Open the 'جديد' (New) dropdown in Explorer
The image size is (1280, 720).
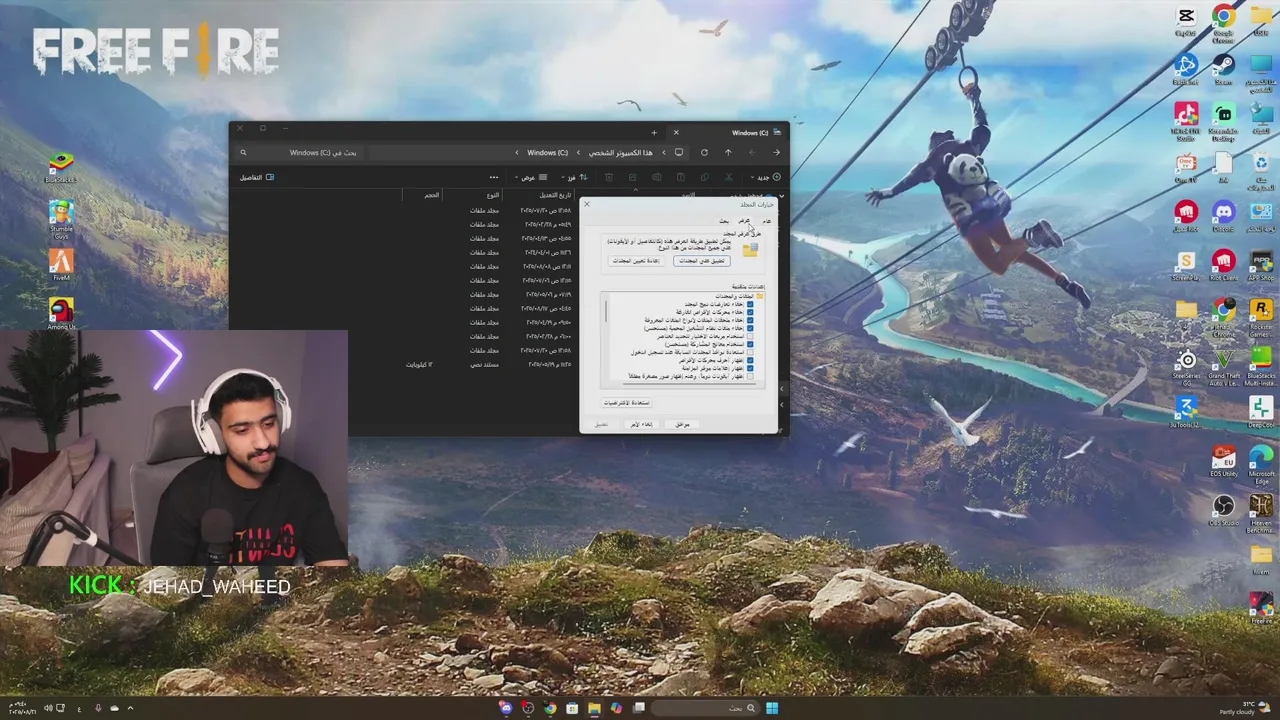[768, 177]
